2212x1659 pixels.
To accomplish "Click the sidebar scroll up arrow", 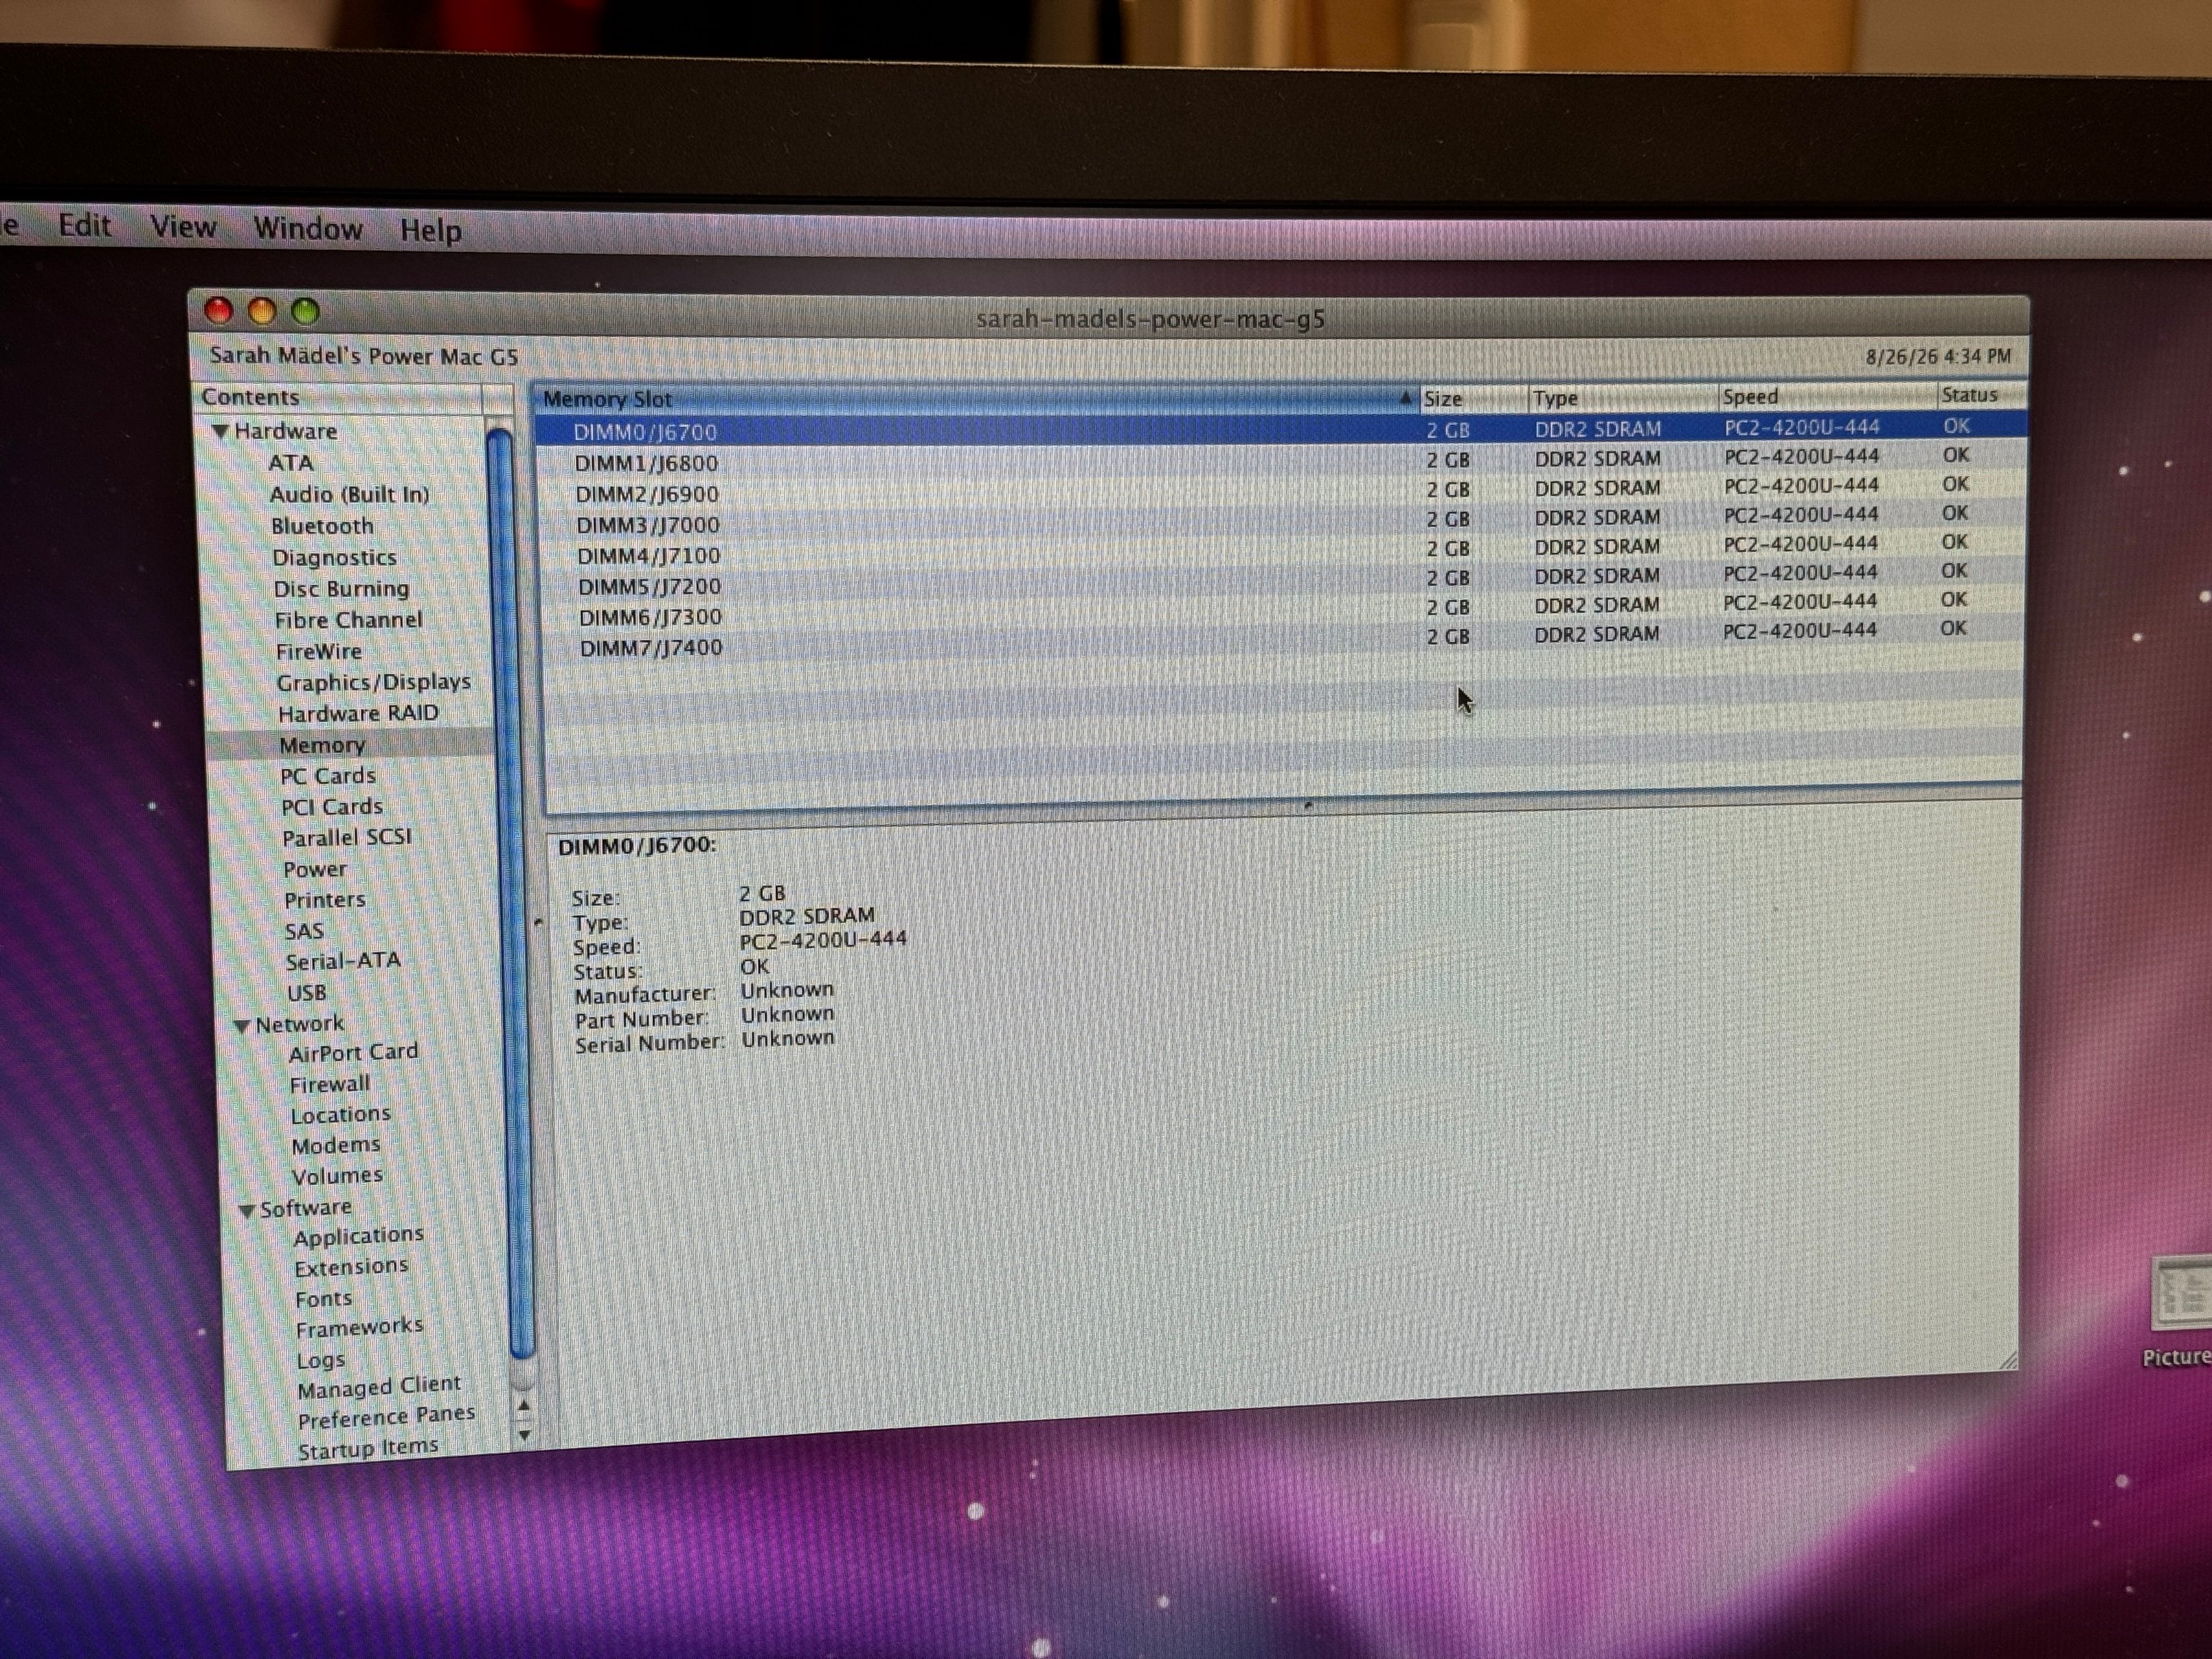I will pos(523,1406).
